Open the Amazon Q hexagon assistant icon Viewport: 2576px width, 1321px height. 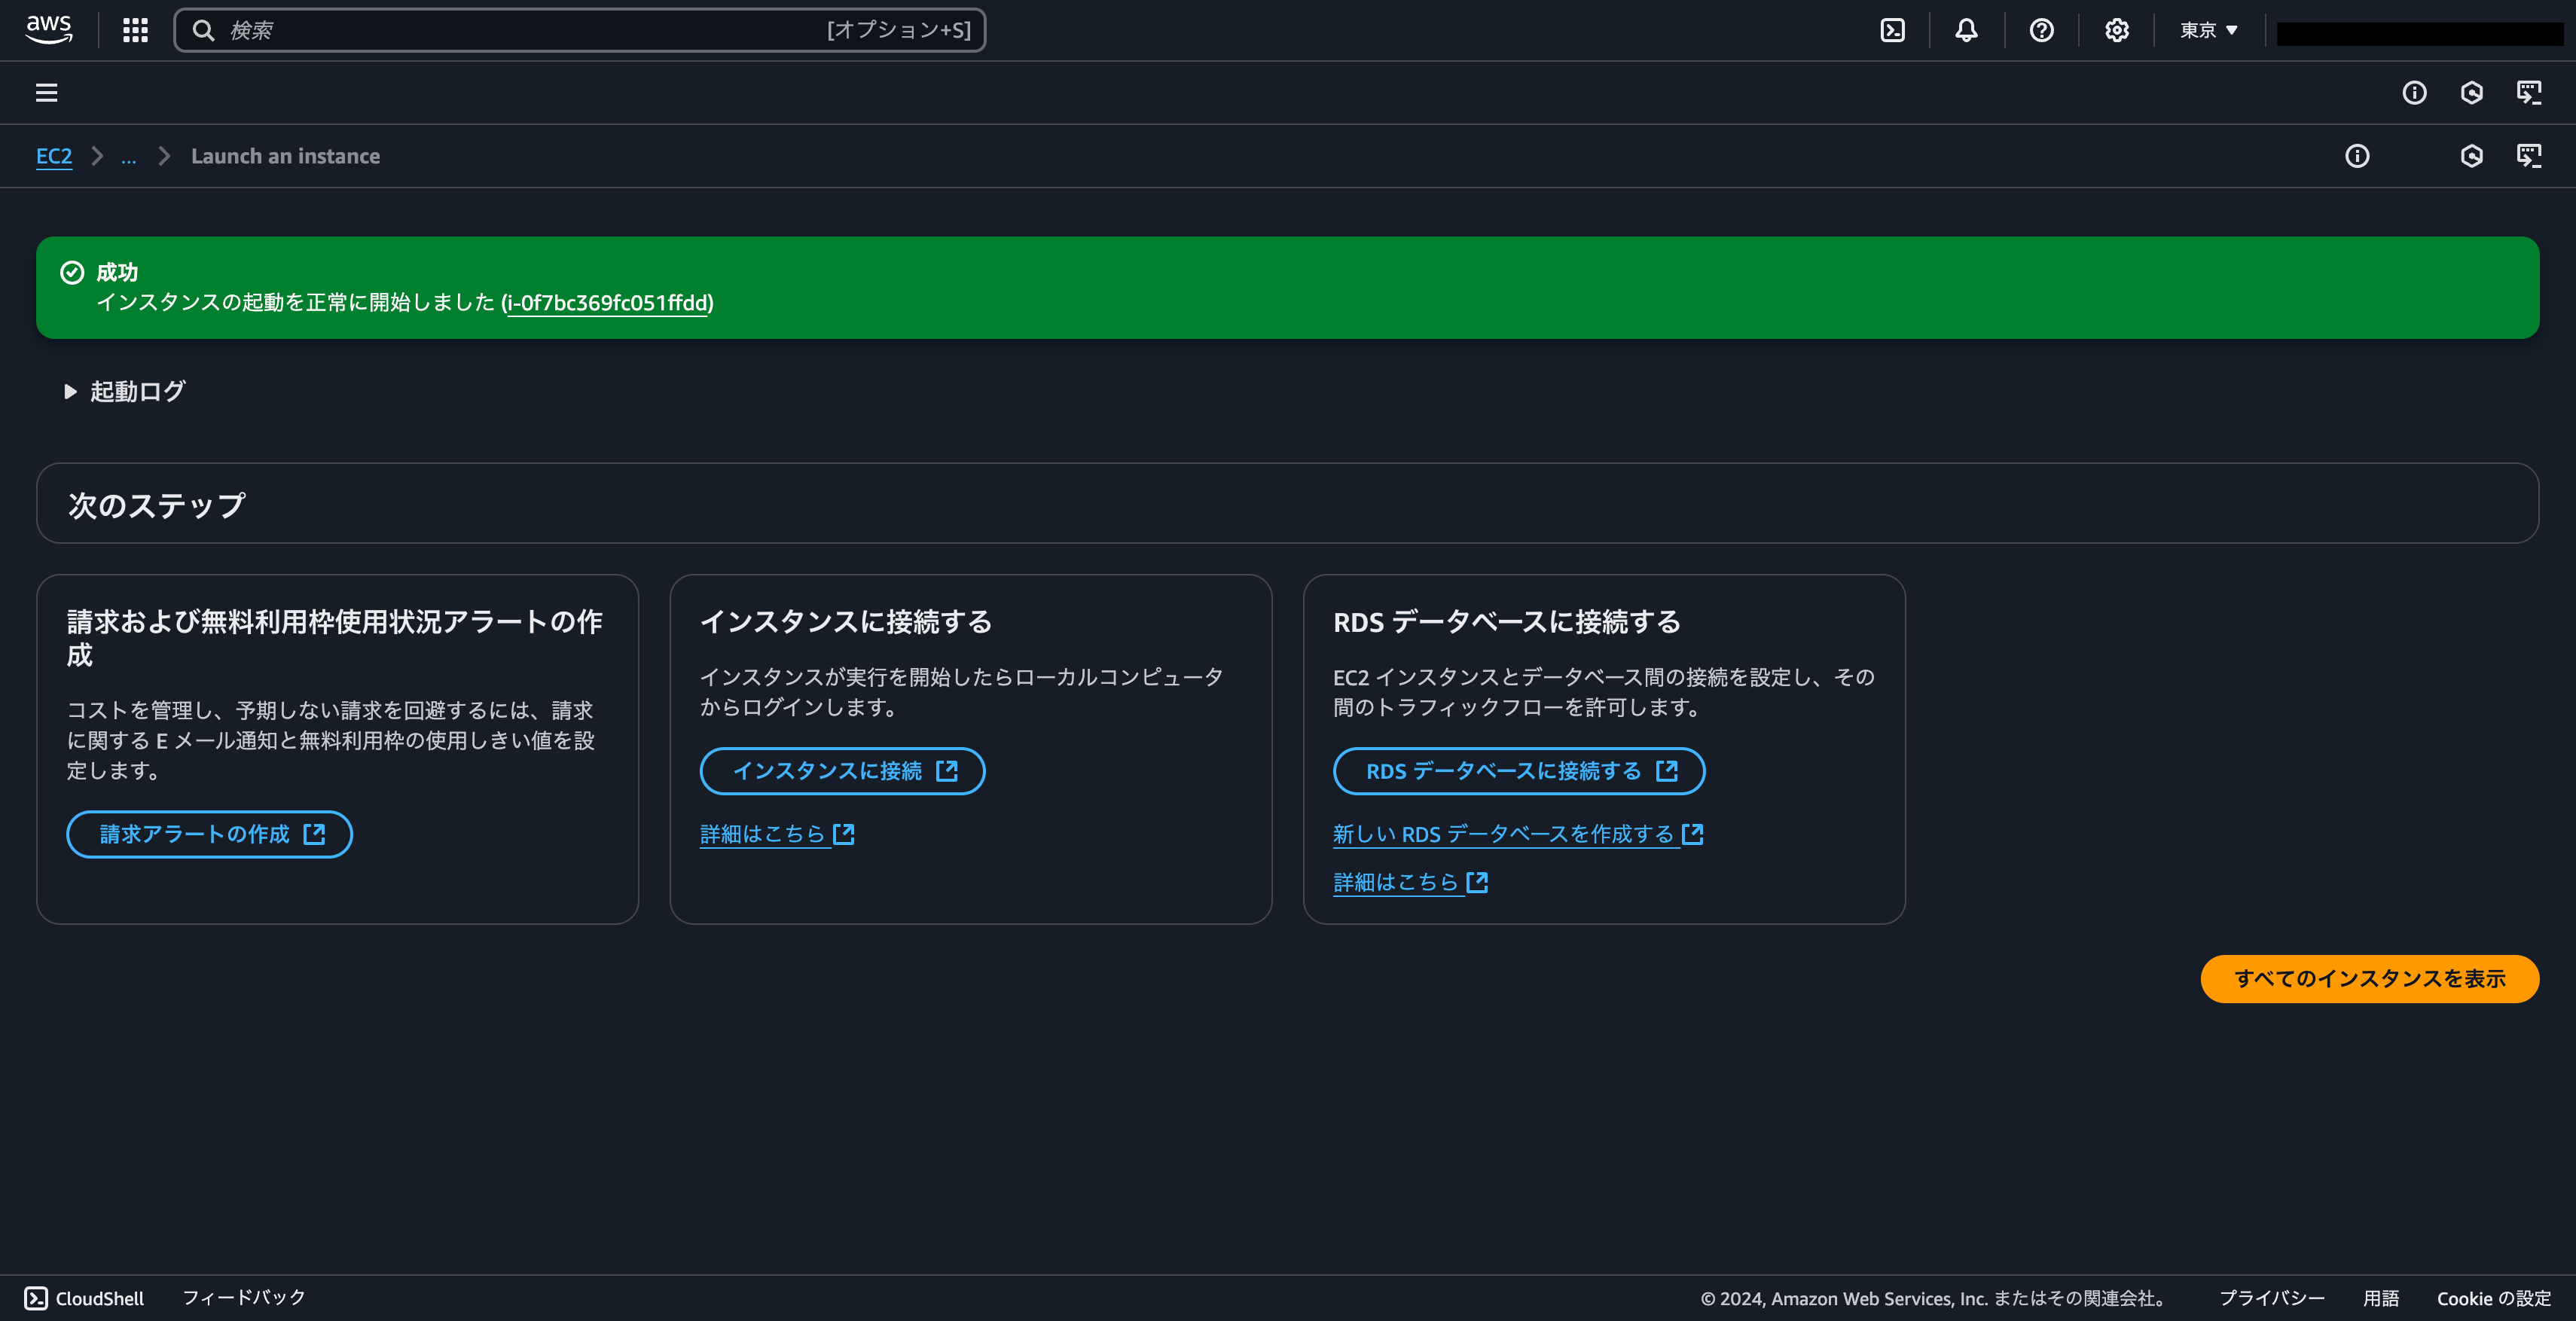pyautogui.click(x=2471, y=156)
